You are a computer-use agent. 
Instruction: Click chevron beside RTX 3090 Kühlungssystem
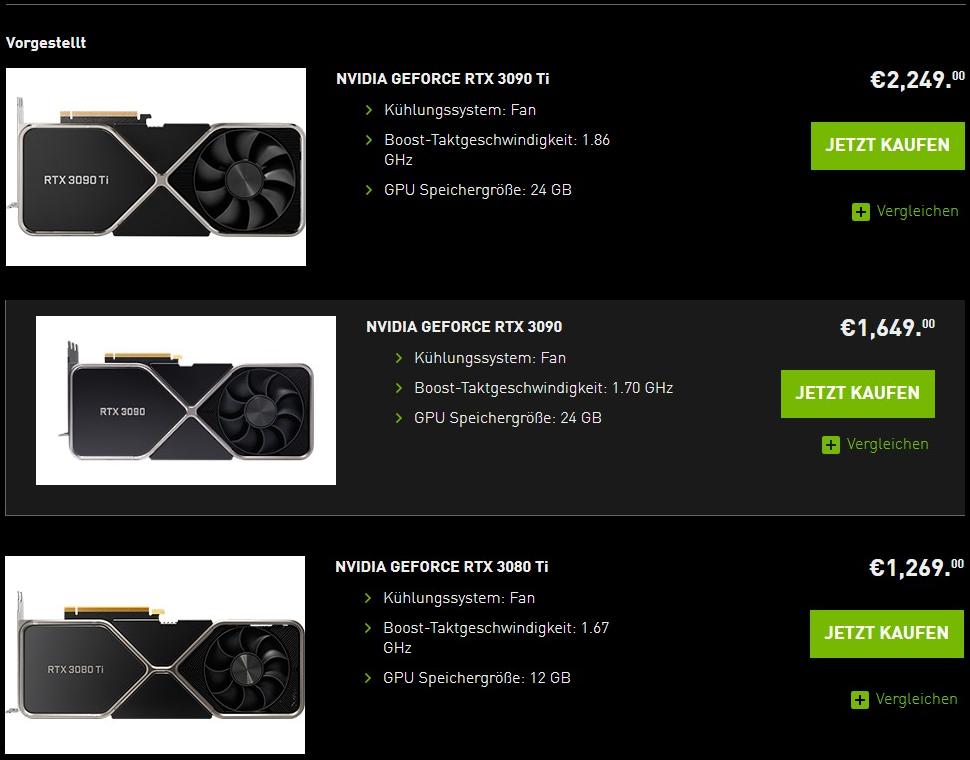point(399,358)
